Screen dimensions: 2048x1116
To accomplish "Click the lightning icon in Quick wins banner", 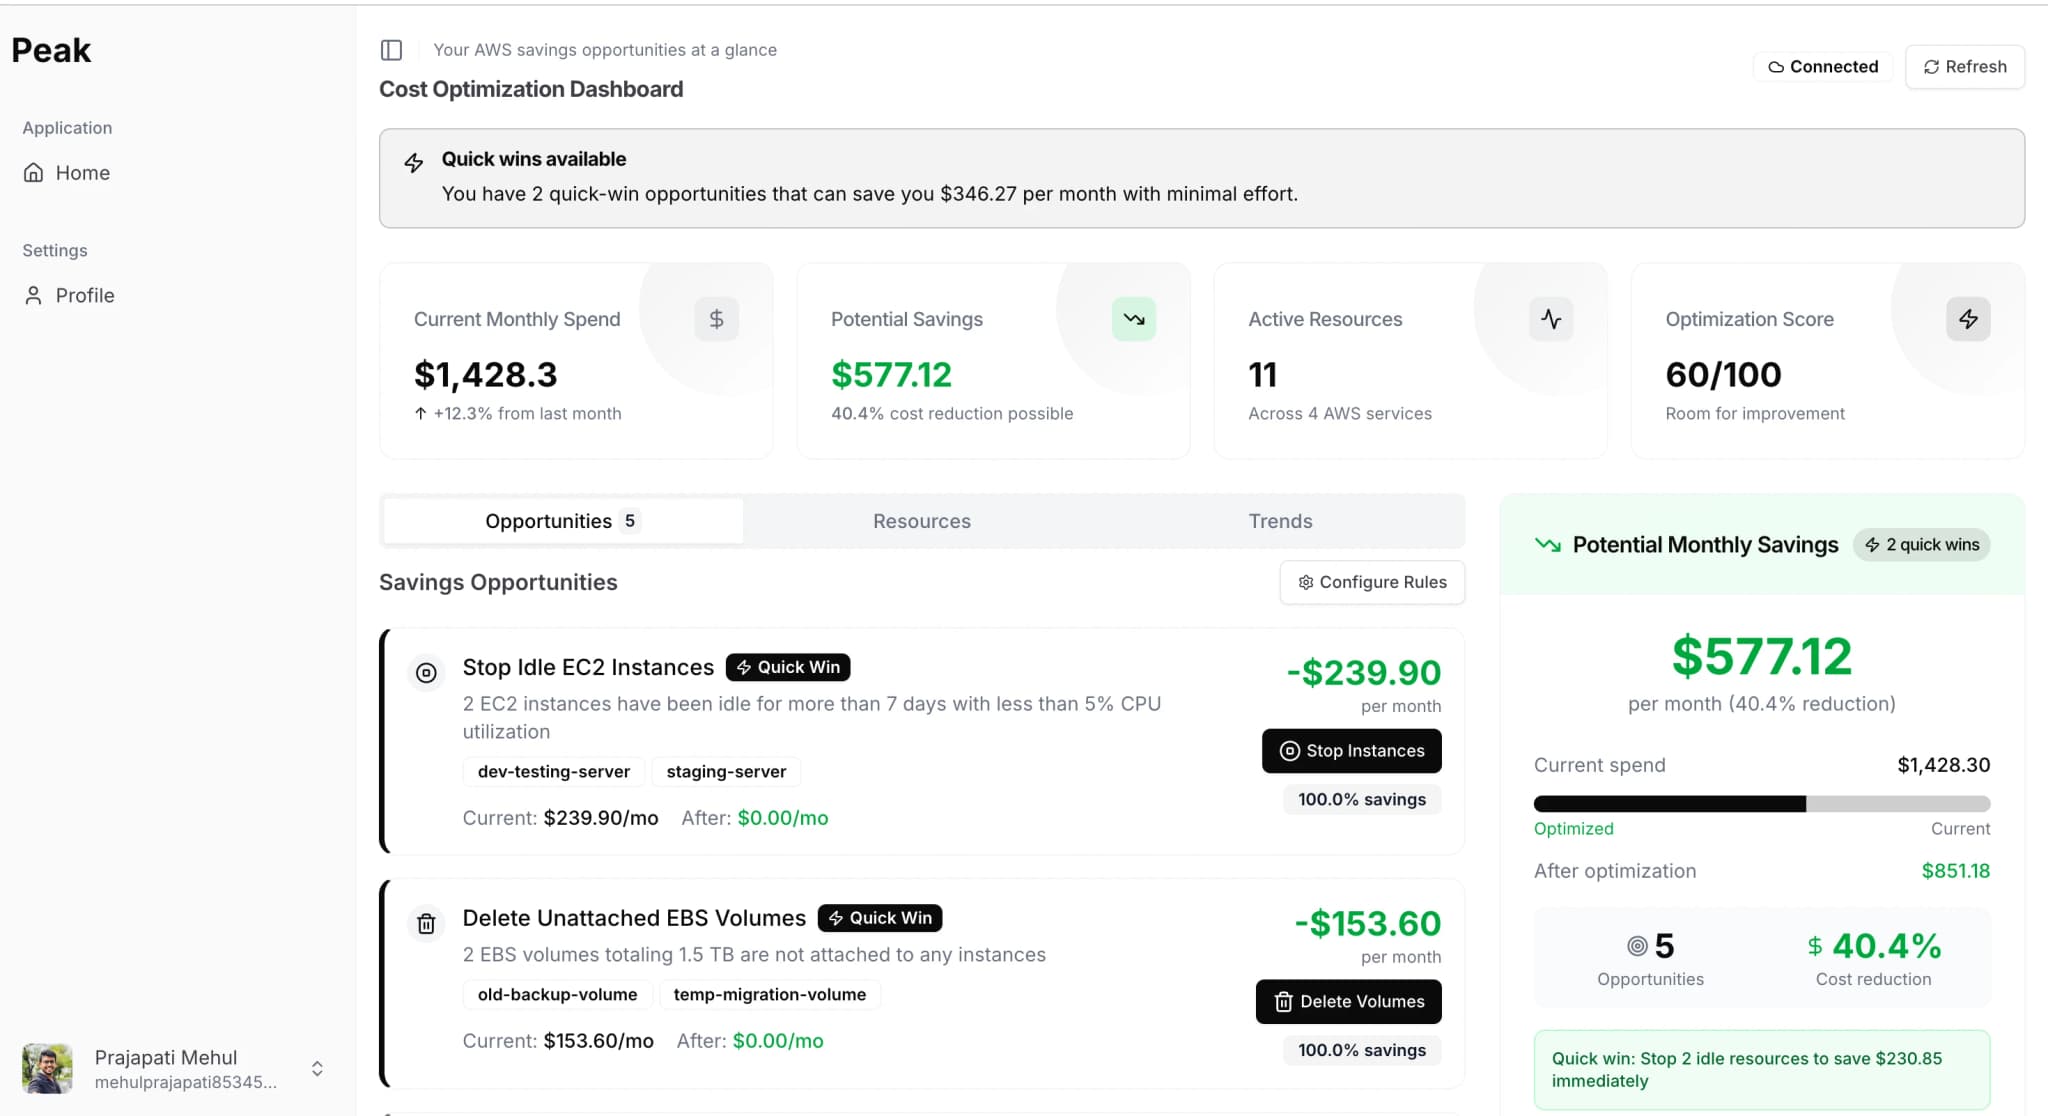I will [414, 162].
